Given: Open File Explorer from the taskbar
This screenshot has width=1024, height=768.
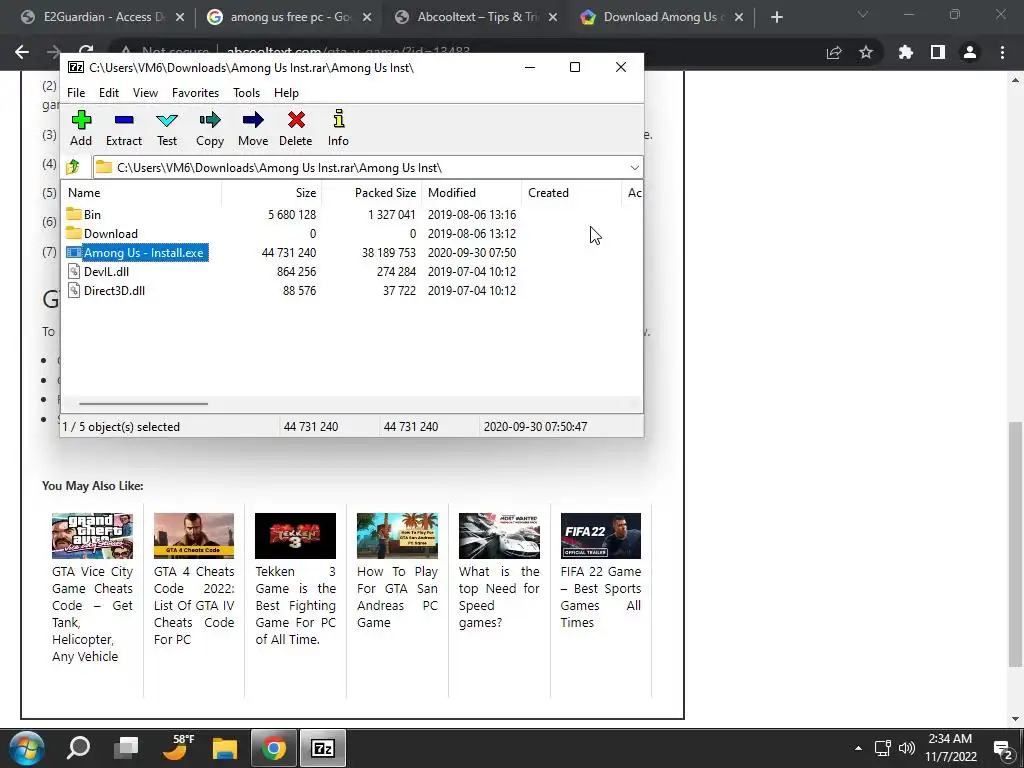Looking at the screenshot, I should (225, 748).
